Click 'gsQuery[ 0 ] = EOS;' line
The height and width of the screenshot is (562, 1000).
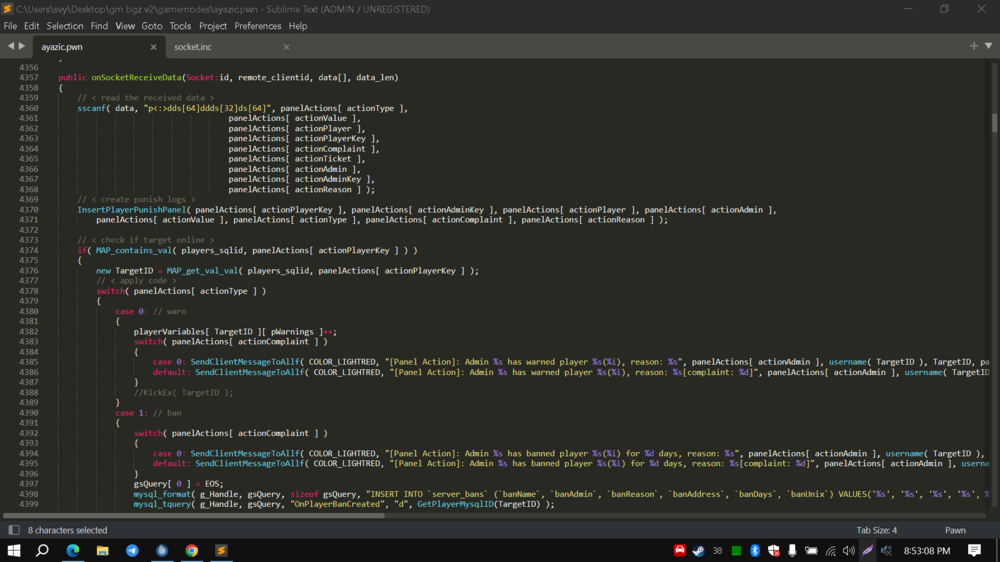[179, 484]
